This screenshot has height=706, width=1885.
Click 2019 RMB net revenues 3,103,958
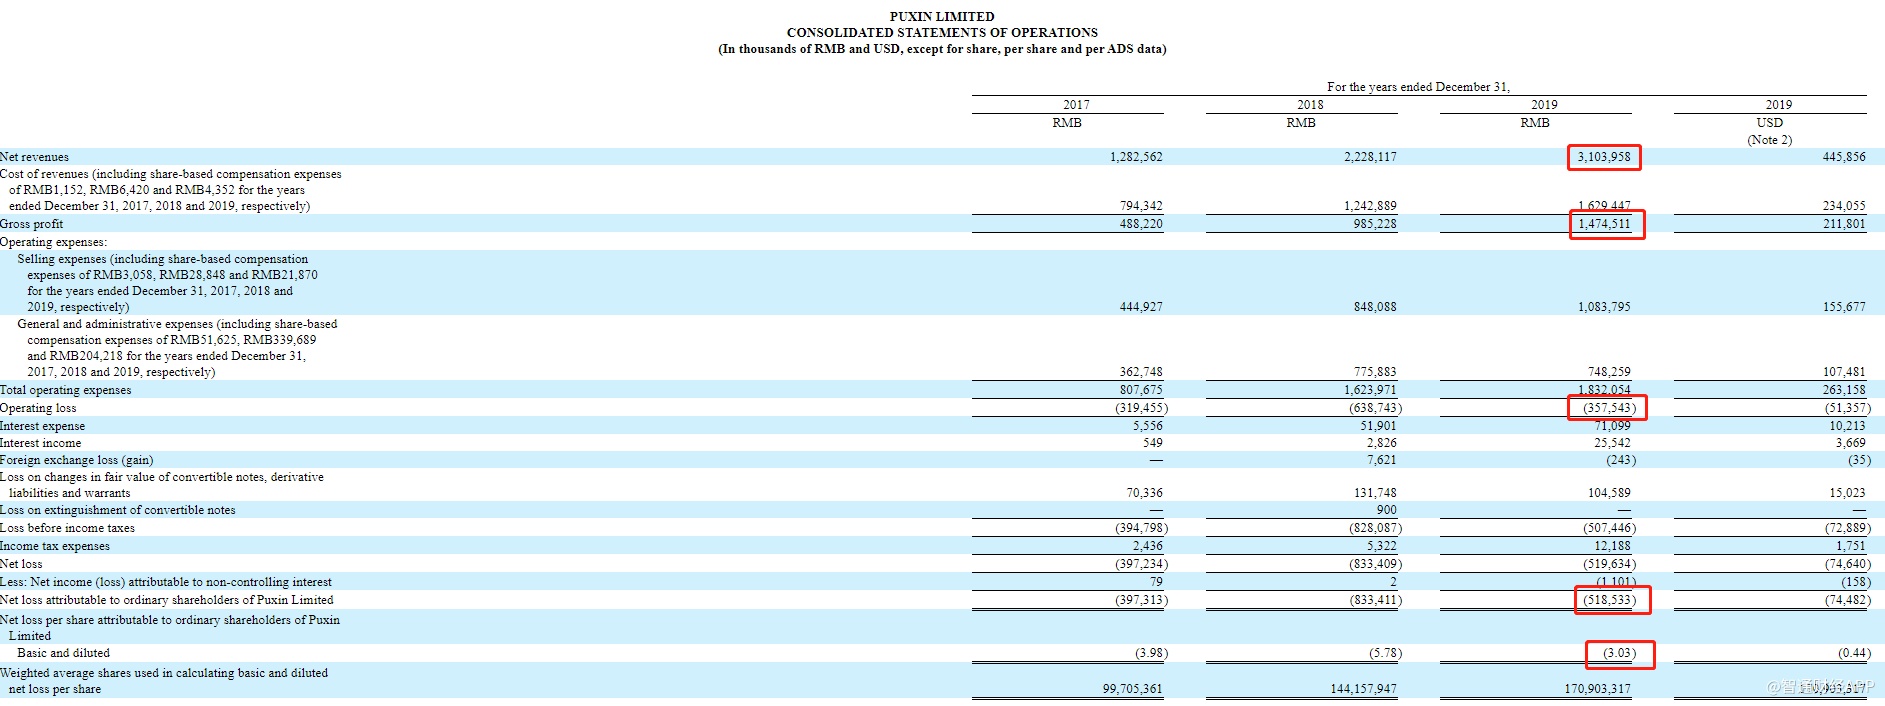coord(1604,157)
